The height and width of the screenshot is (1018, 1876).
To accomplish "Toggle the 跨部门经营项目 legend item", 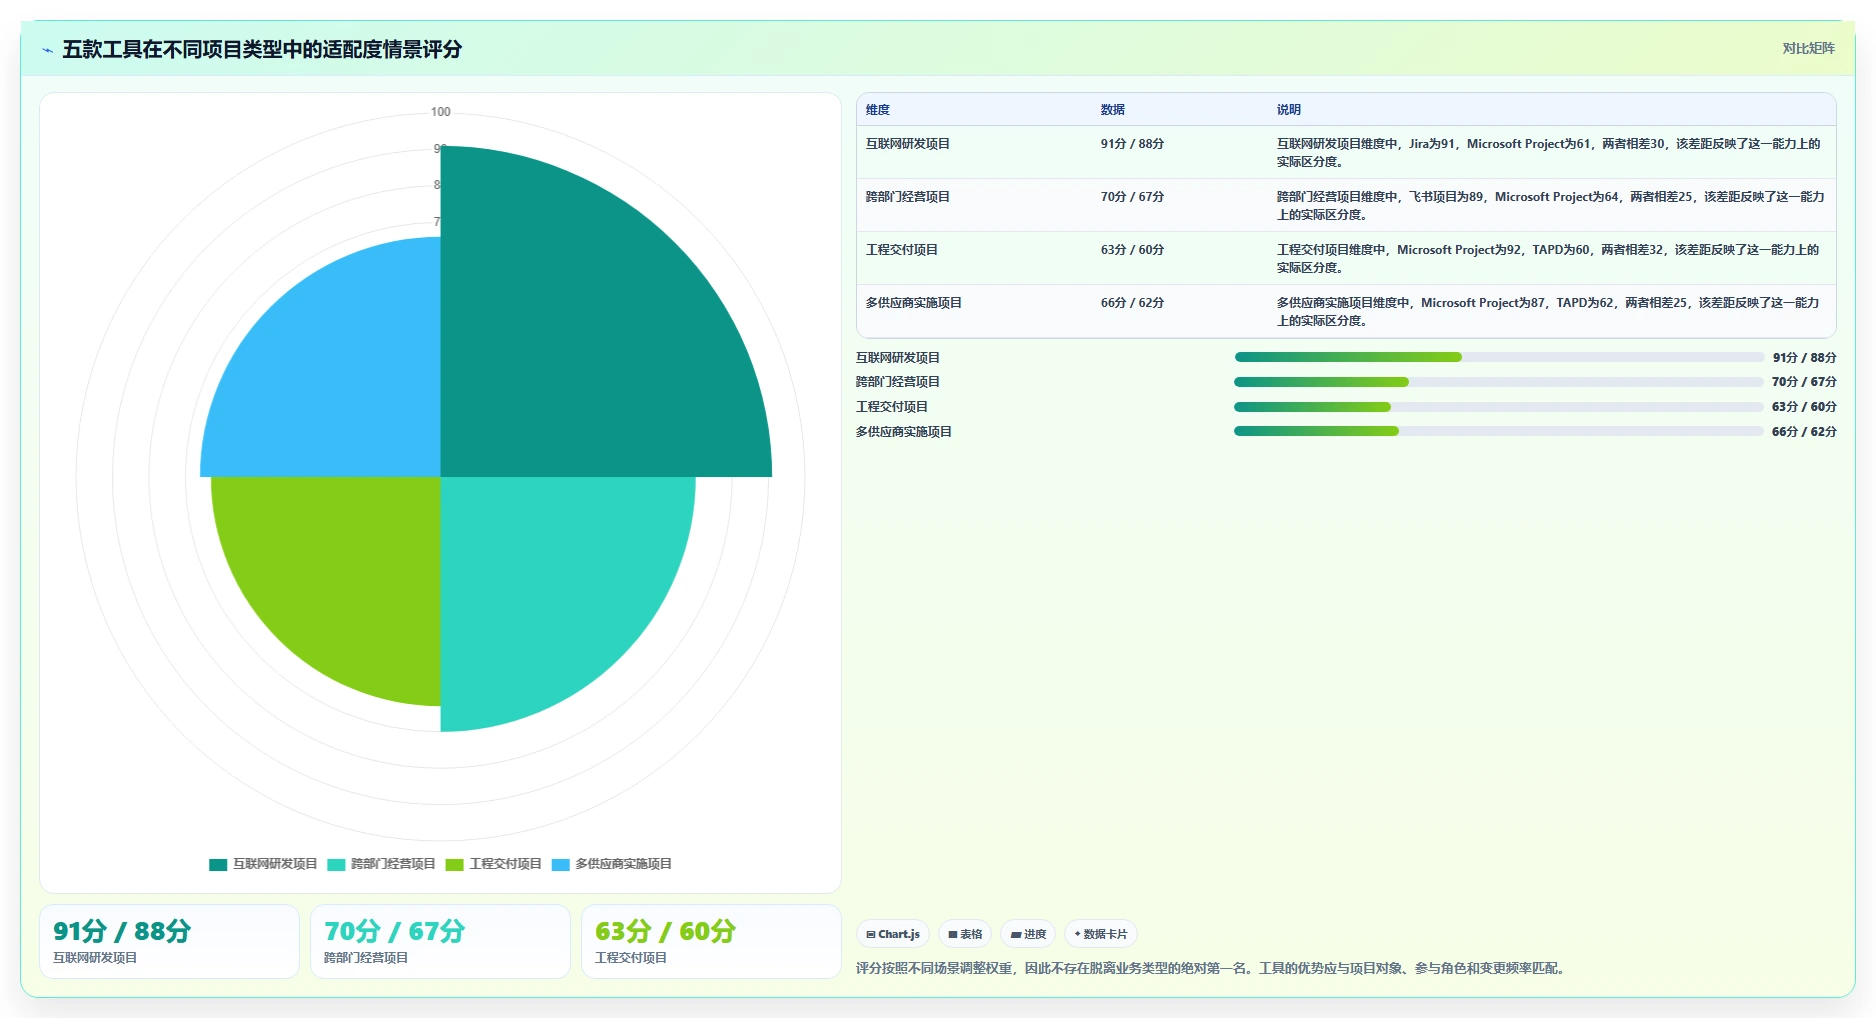I will pyautogui.click(x=381, y=864).
